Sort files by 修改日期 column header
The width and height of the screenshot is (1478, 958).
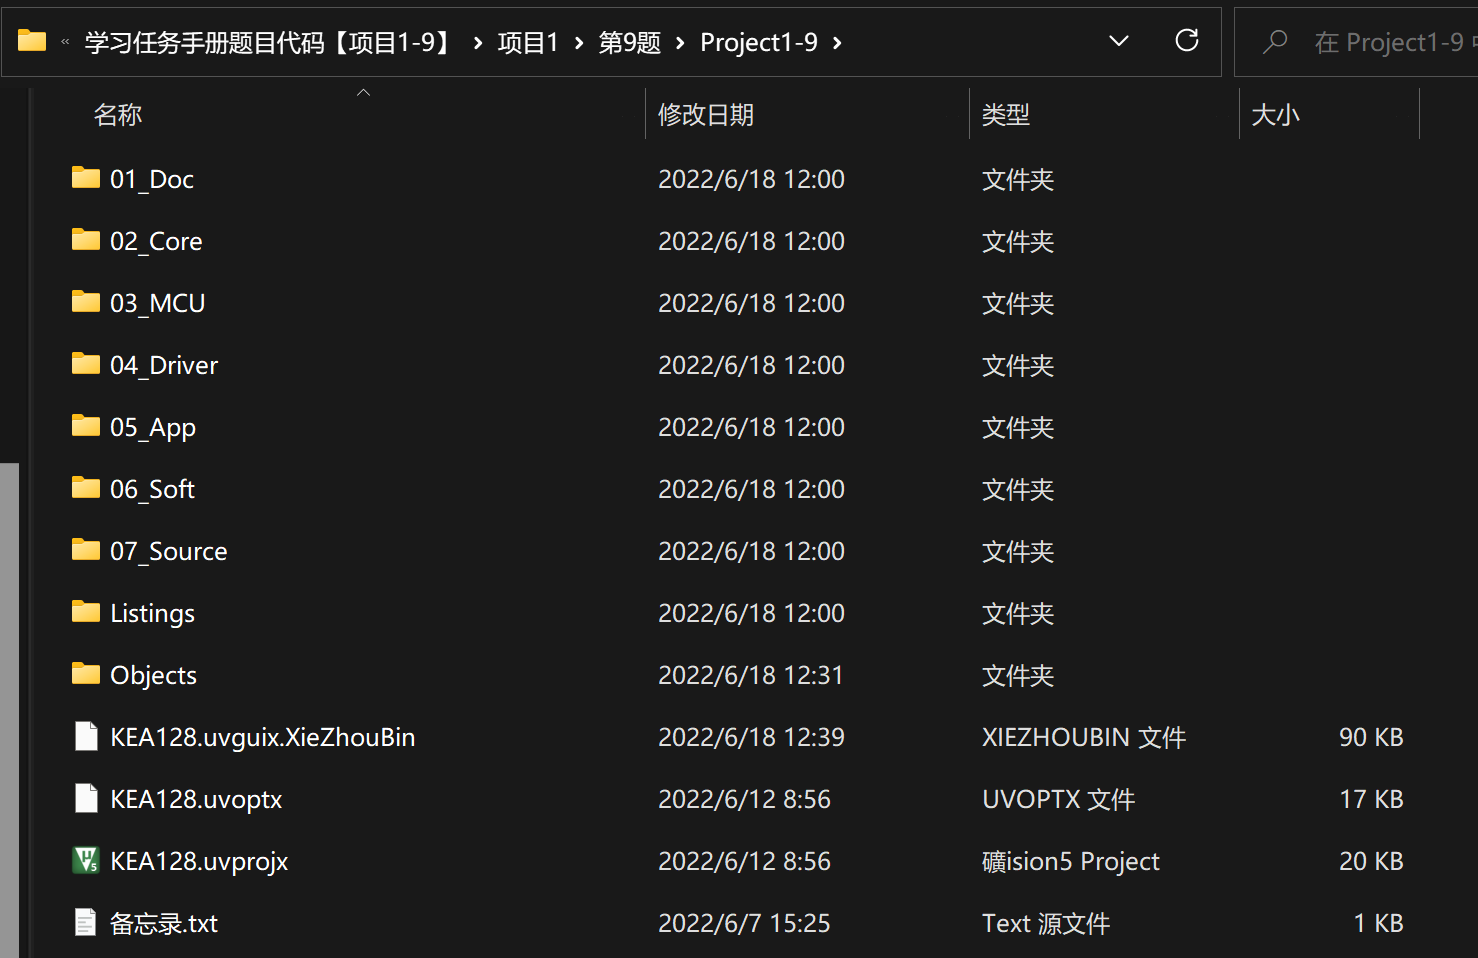coord(706,115)
